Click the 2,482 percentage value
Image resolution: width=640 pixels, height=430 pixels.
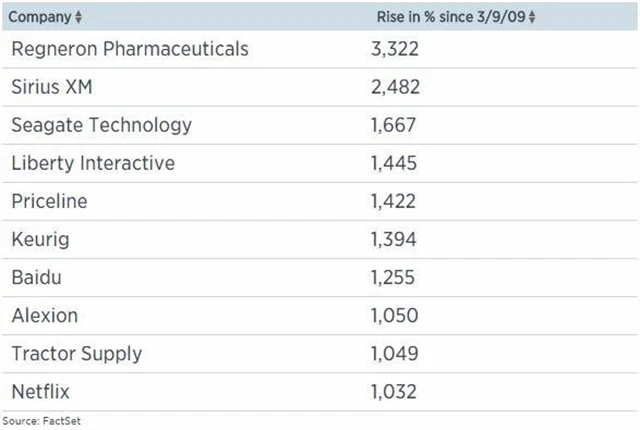point(393,87)
